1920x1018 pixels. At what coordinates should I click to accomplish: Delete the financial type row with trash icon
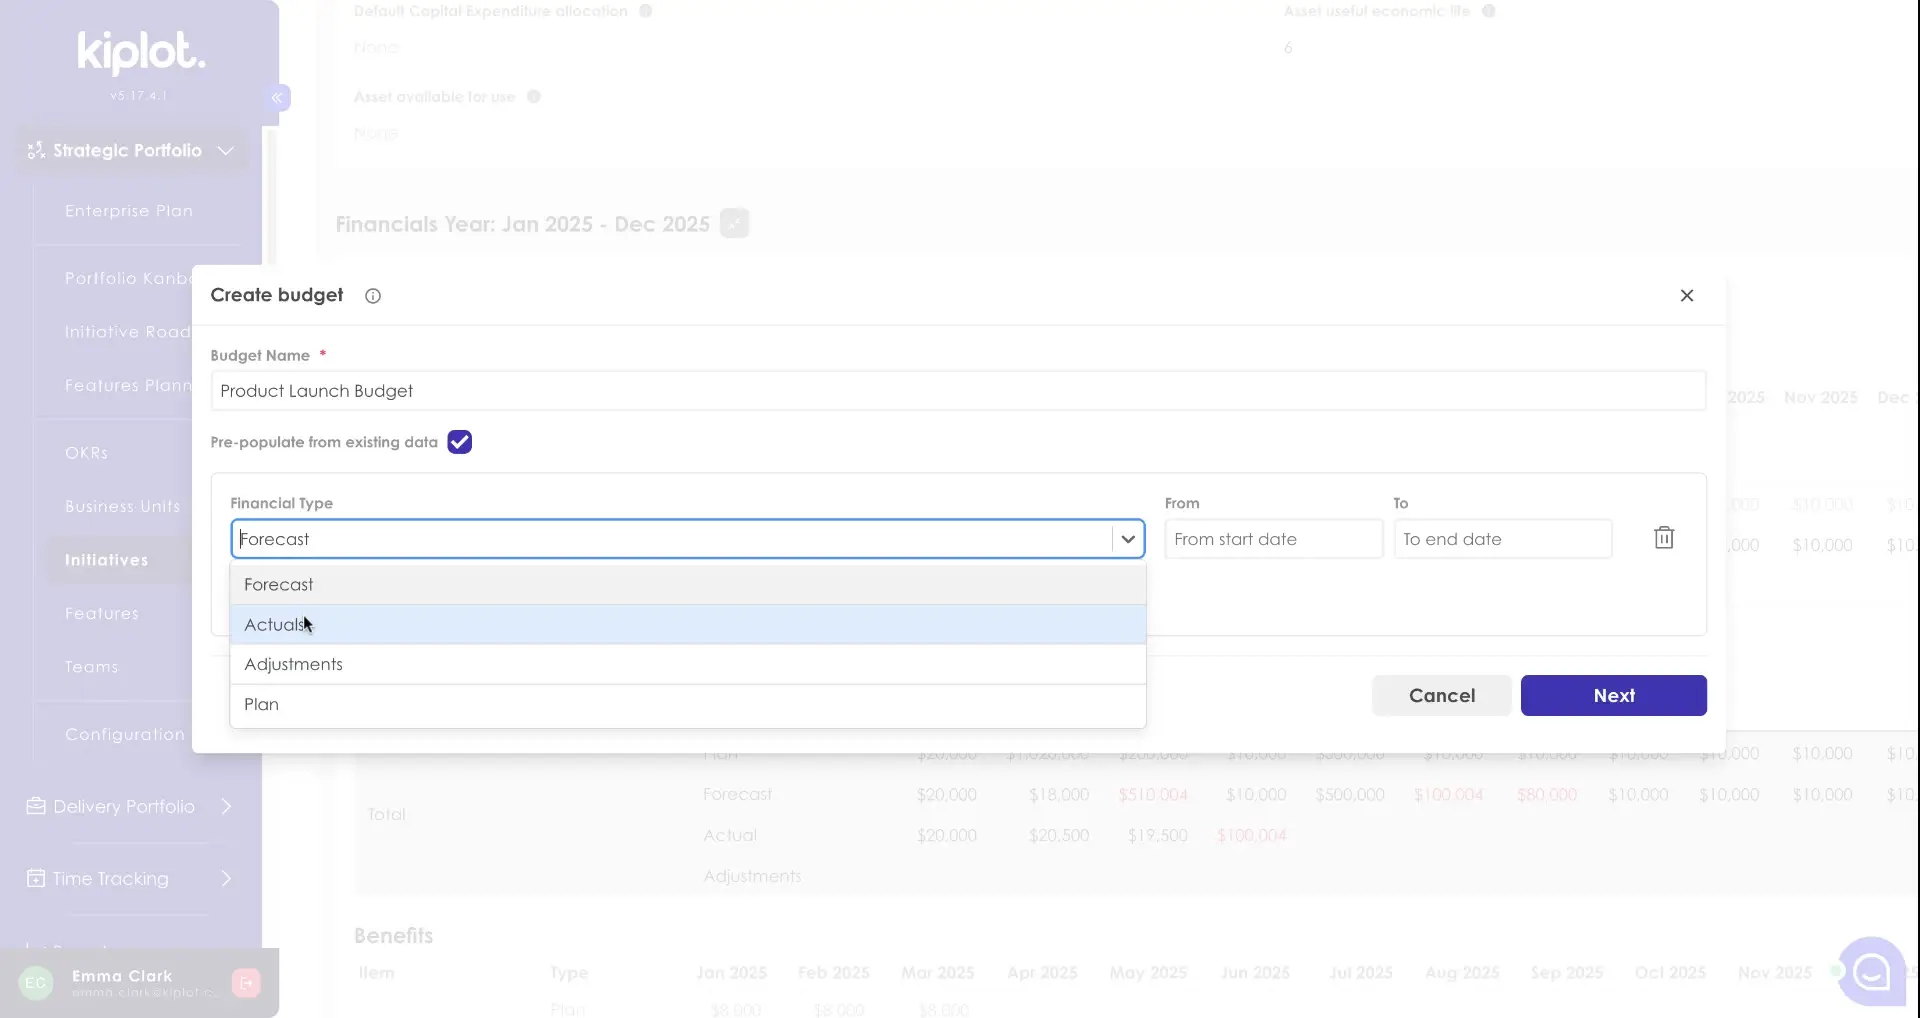pos(1664,538)
